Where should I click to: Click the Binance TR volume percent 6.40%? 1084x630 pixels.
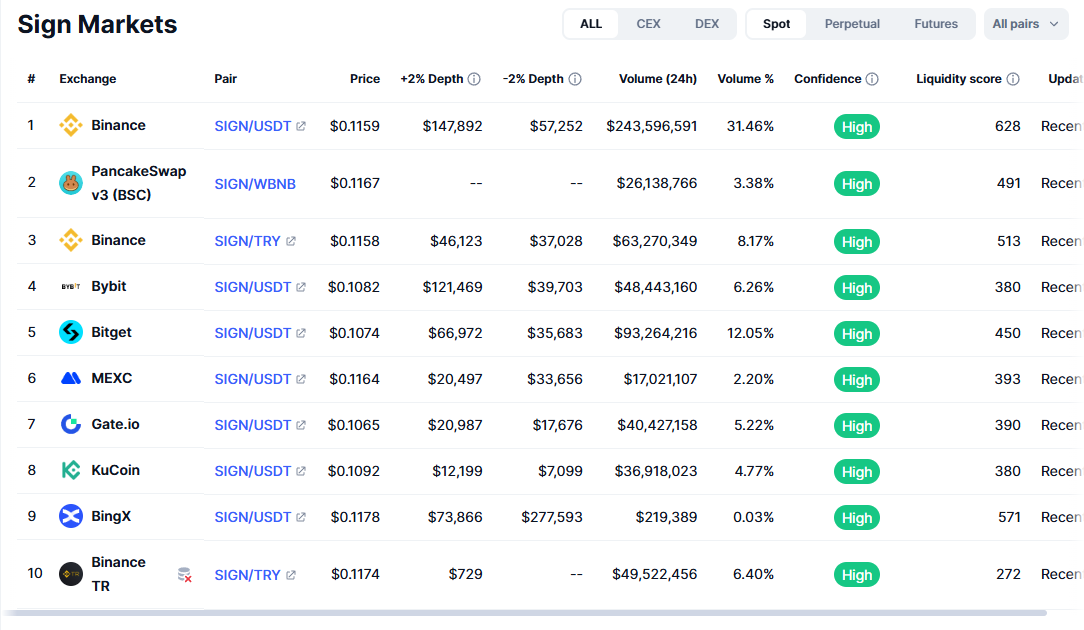[x=753, y=574]
